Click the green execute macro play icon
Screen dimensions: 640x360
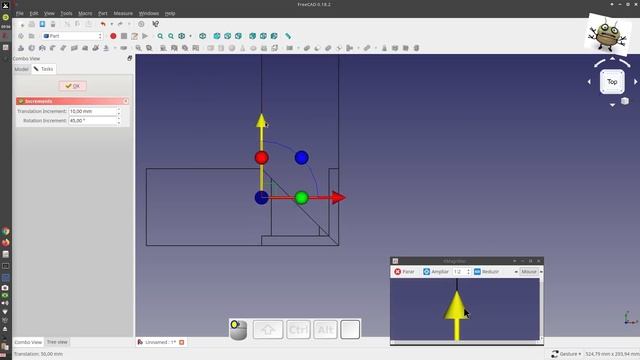pos(145,36)
